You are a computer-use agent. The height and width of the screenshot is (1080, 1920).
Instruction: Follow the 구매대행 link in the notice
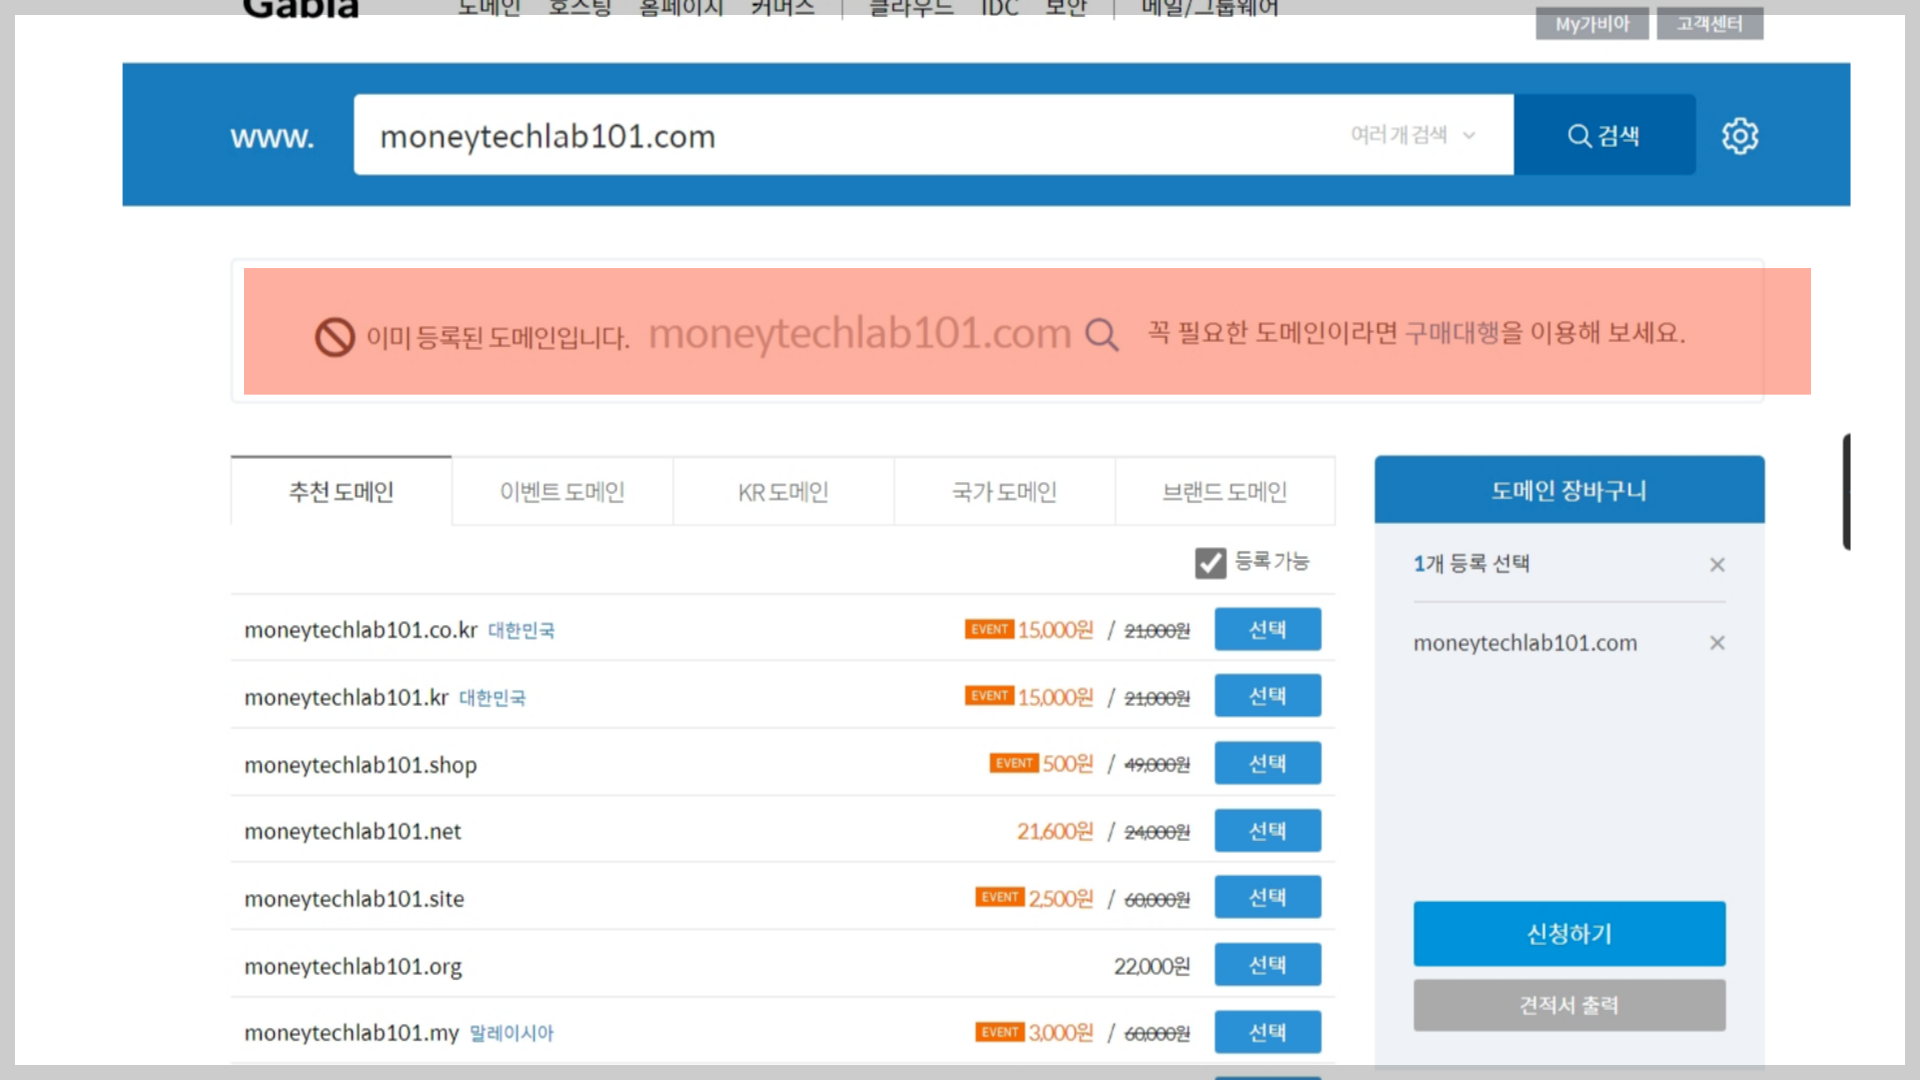(x=1451, y=332)
